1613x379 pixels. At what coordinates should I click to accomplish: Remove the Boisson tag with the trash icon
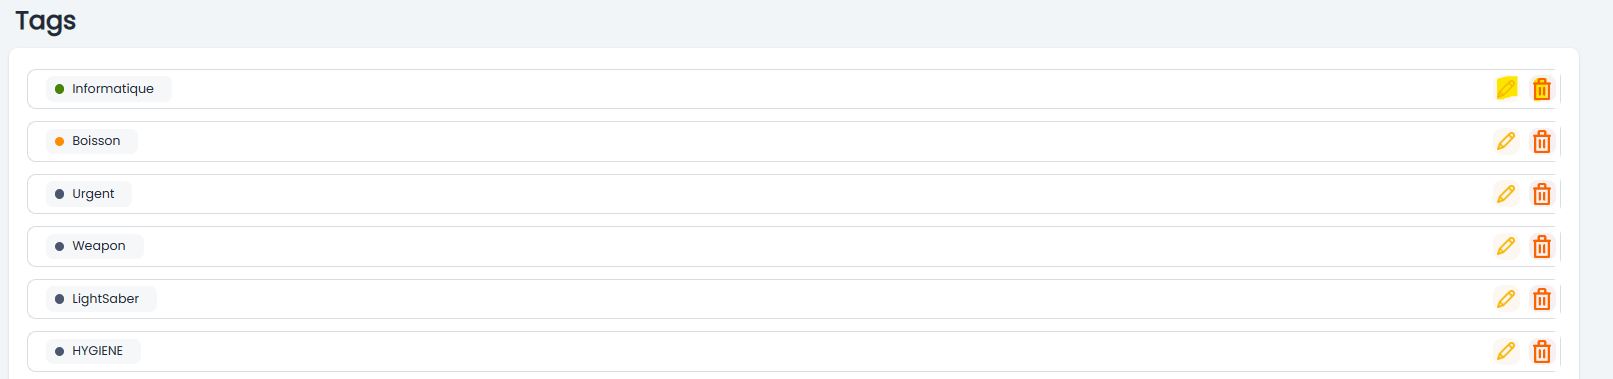point(1542,142)
